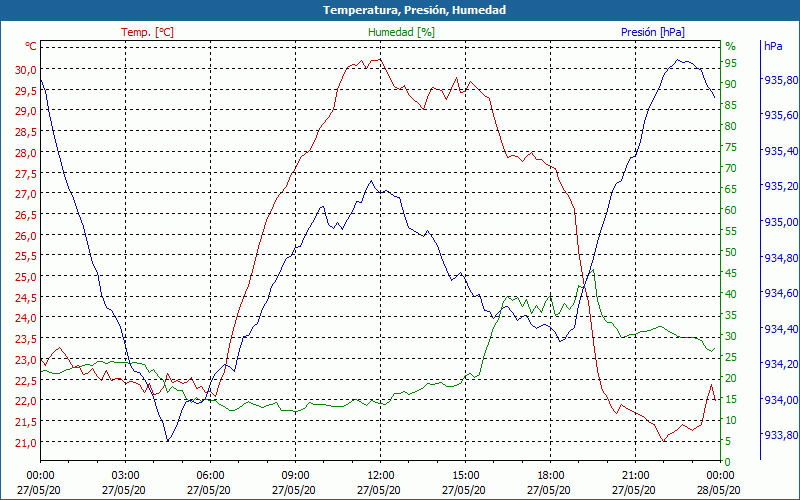Click temperature axis value 26,0
Image resolution: width=800 pixels, height=500 pixels.
[x=25, y=236]
